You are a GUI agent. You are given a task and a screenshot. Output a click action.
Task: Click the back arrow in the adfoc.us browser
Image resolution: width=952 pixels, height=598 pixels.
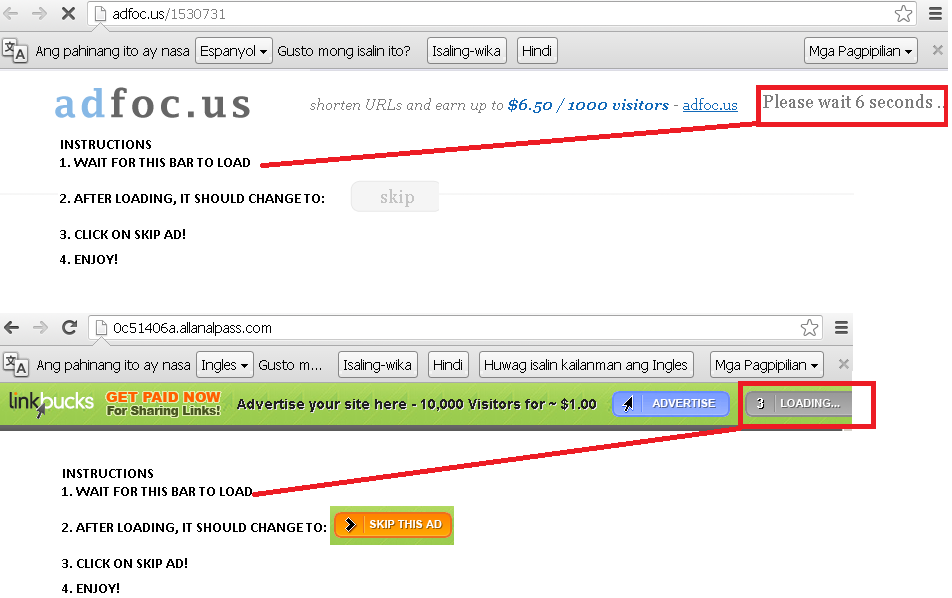point(10,13)
